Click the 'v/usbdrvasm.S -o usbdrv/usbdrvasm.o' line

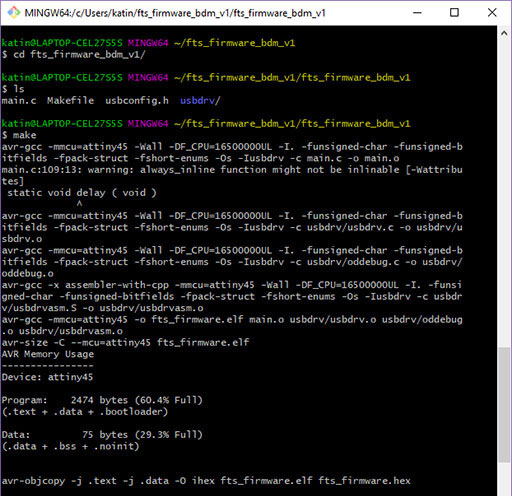click(103, 308)
